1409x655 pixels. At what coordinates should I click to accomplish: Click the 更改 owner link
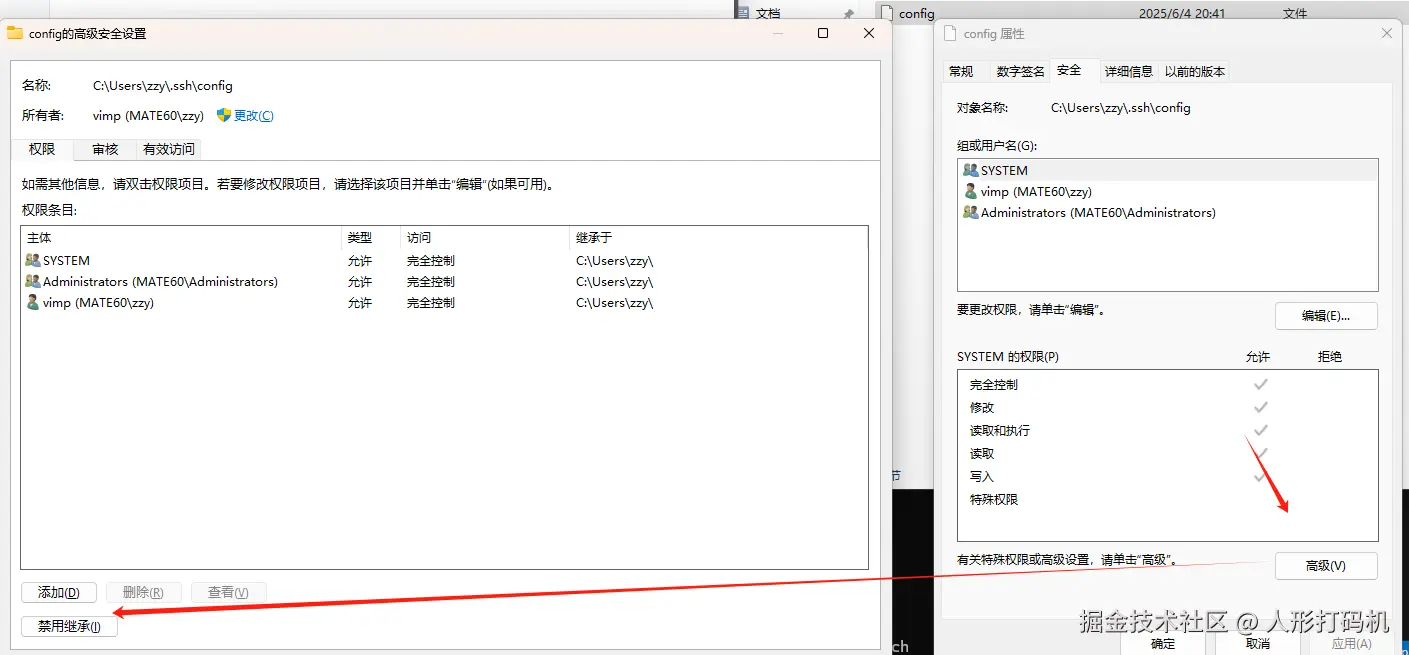tap(253, 116)
